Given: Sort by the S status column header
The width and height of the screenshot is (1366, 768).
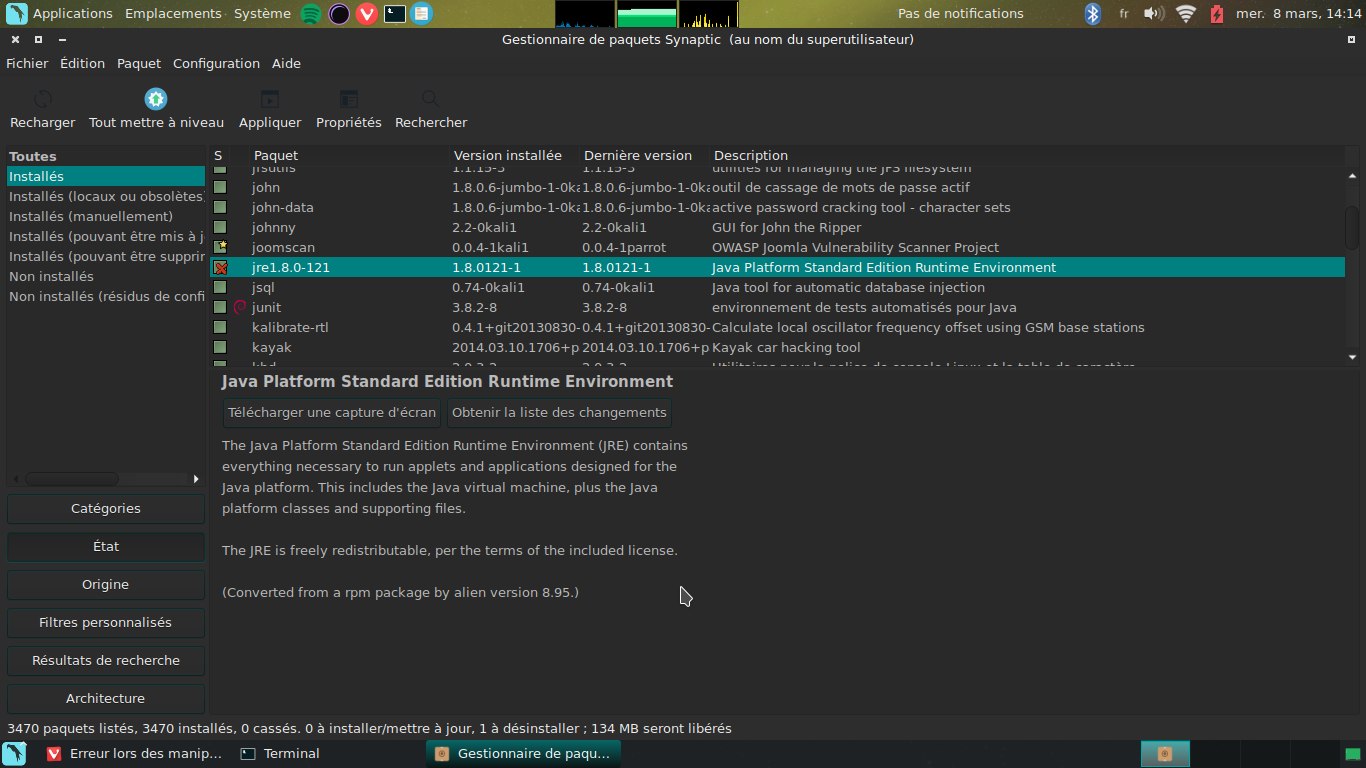Looking at the screenshot, I should click(x=219, y=155).
